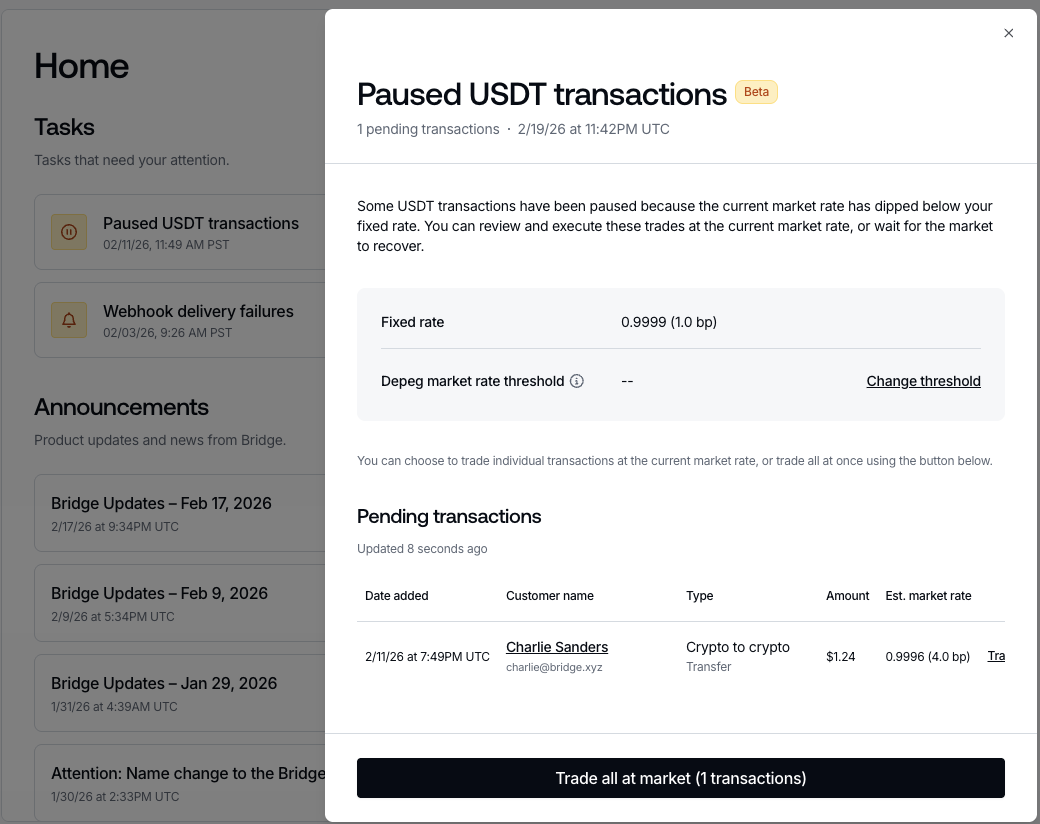Screen dimensions: 1040x824
Task: Open the Paused USDT transactions task
Action: (200, 224)
